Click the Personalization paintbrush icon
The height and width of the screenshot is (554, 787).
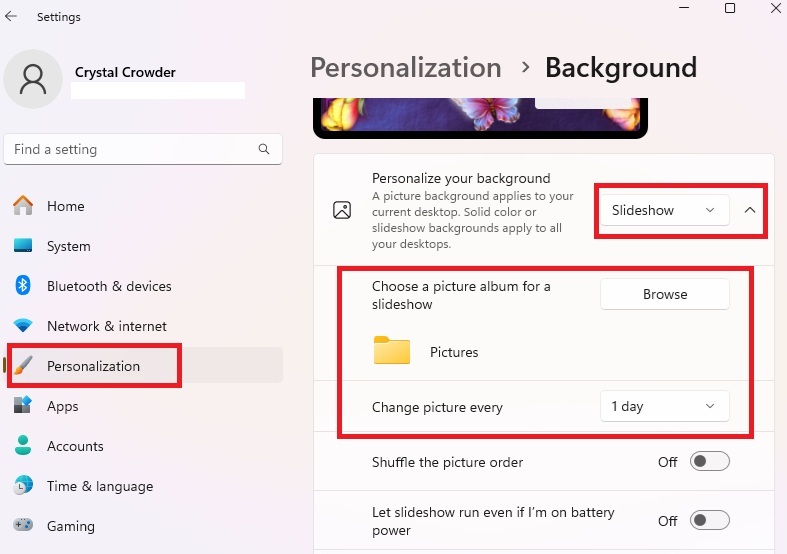pyautogui.click(x=25, y=366)
